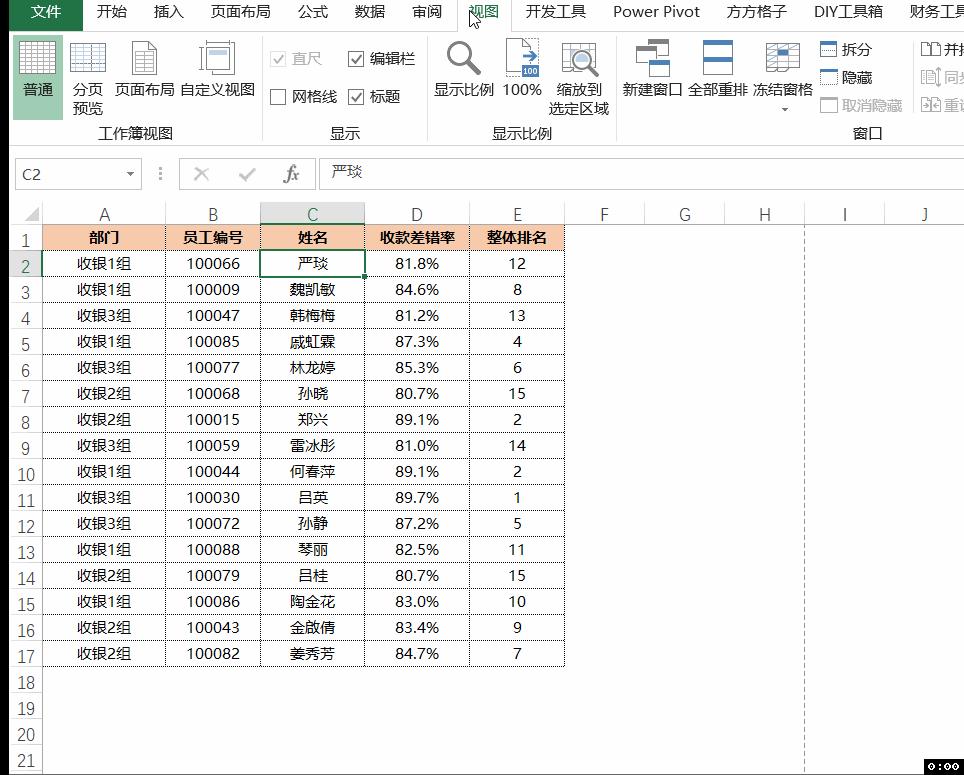This screenshot has height=775, width=964.
Task: Click the header cell 部门
Action: (x=104, y=237)
